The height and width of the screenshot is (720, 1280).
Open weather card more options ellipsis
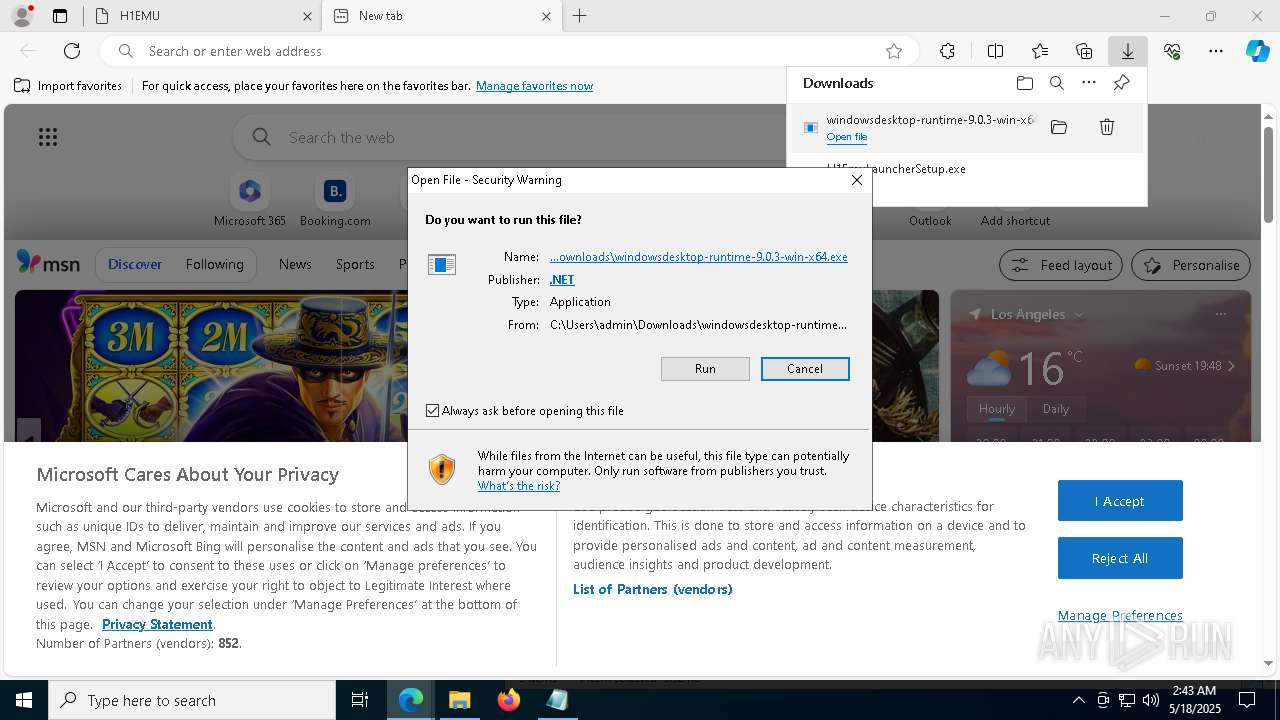click(x=1220, y=314)
